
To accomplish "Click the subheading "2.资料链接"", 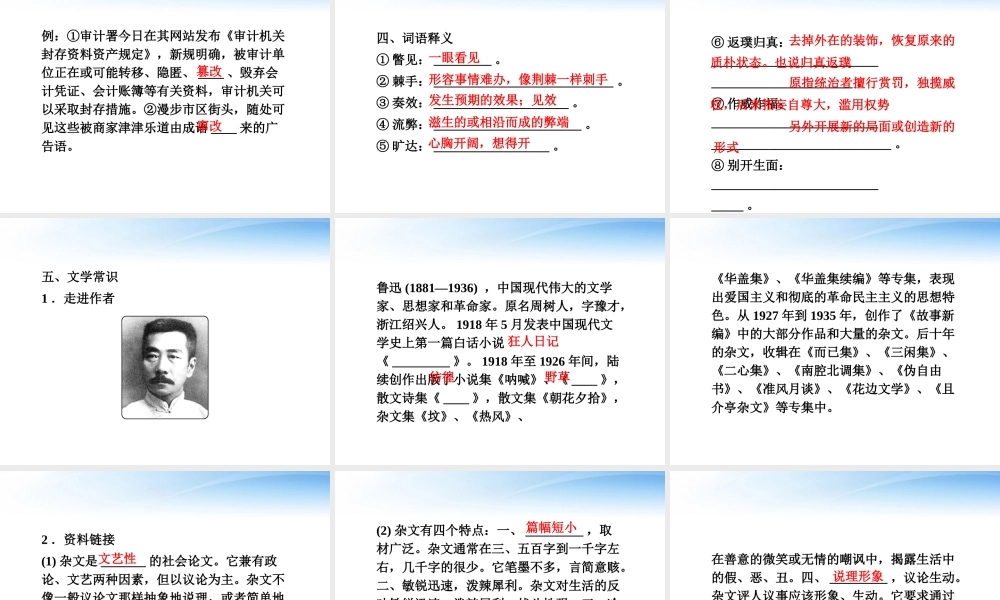I will pyautogui.click(x=78, y=539).
